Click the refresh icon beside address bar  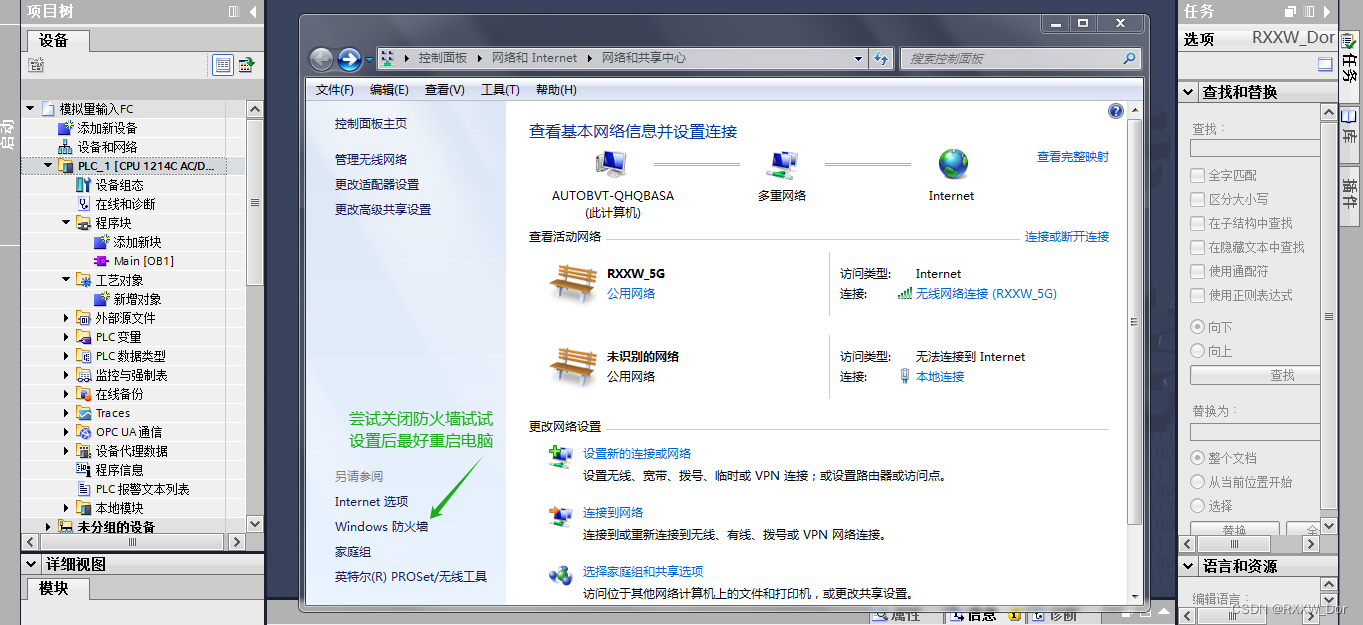click(881, 58)
